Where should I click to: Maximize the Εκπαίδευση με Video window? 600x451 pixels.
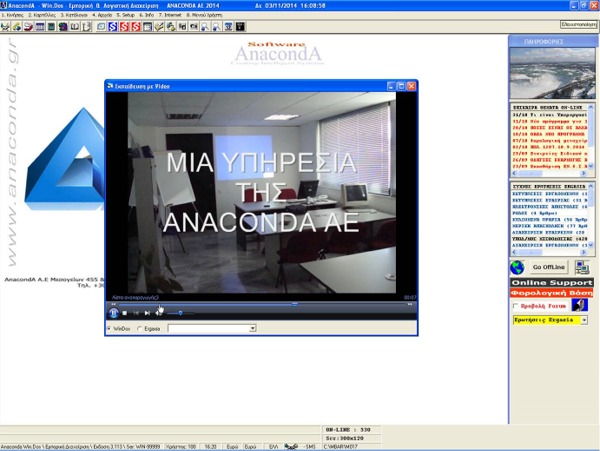[401, 86]
